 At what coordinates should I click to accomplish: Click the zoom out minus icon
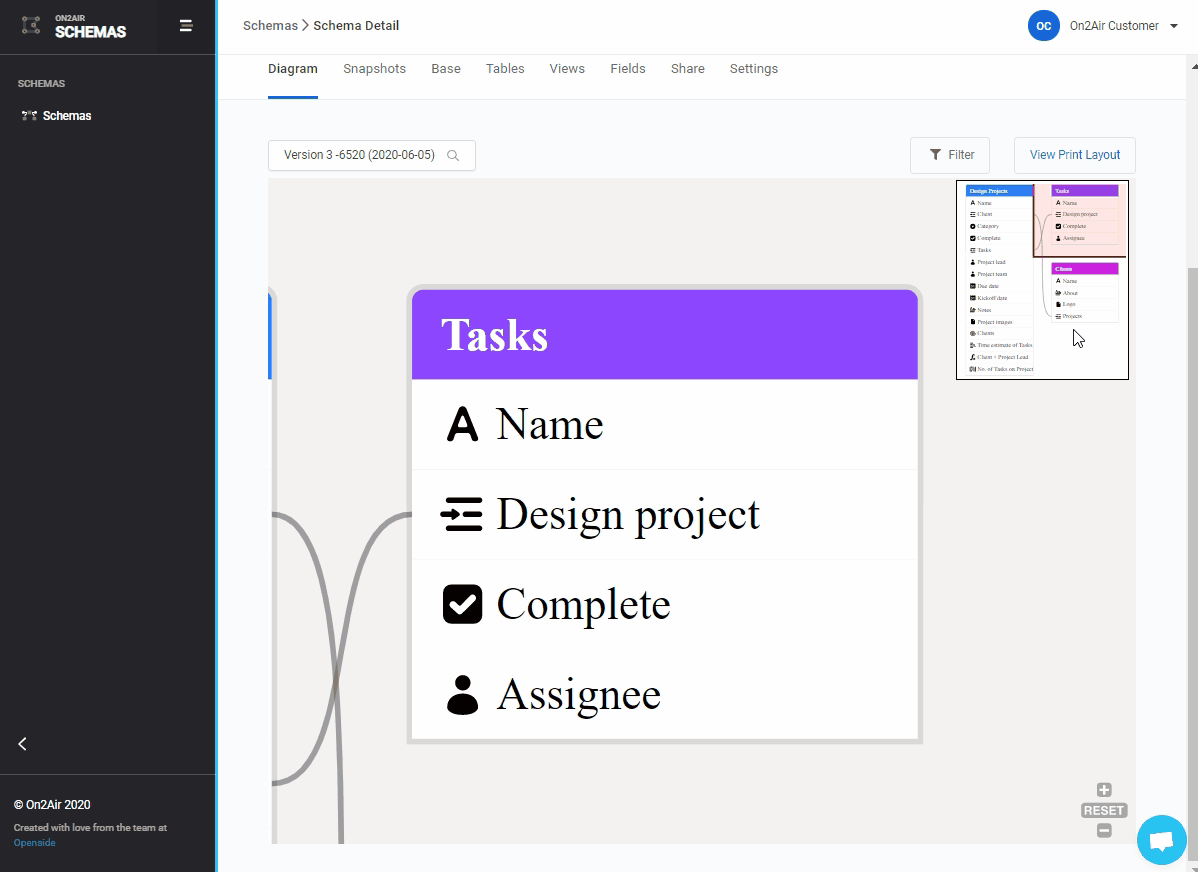click(1104, 830)
